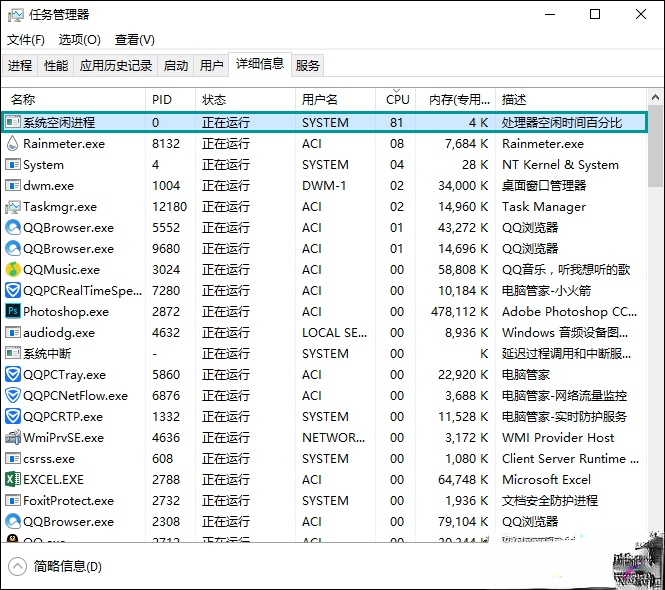Click the 系统中断 process icon
Image resolution: width=665 pixels, height=590 pixels.
tap(13, 353)
